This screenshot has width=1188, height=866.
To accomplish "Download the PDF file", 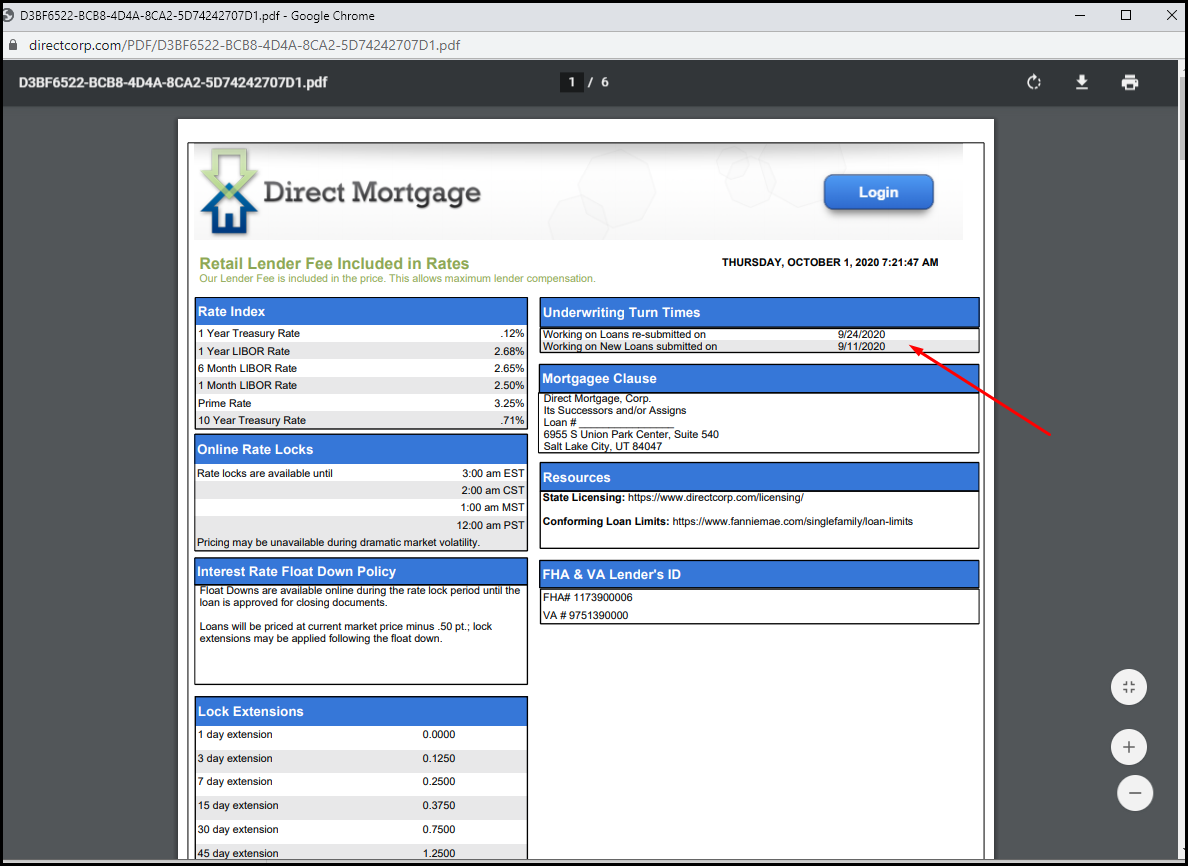I will tap(1082, 83).
